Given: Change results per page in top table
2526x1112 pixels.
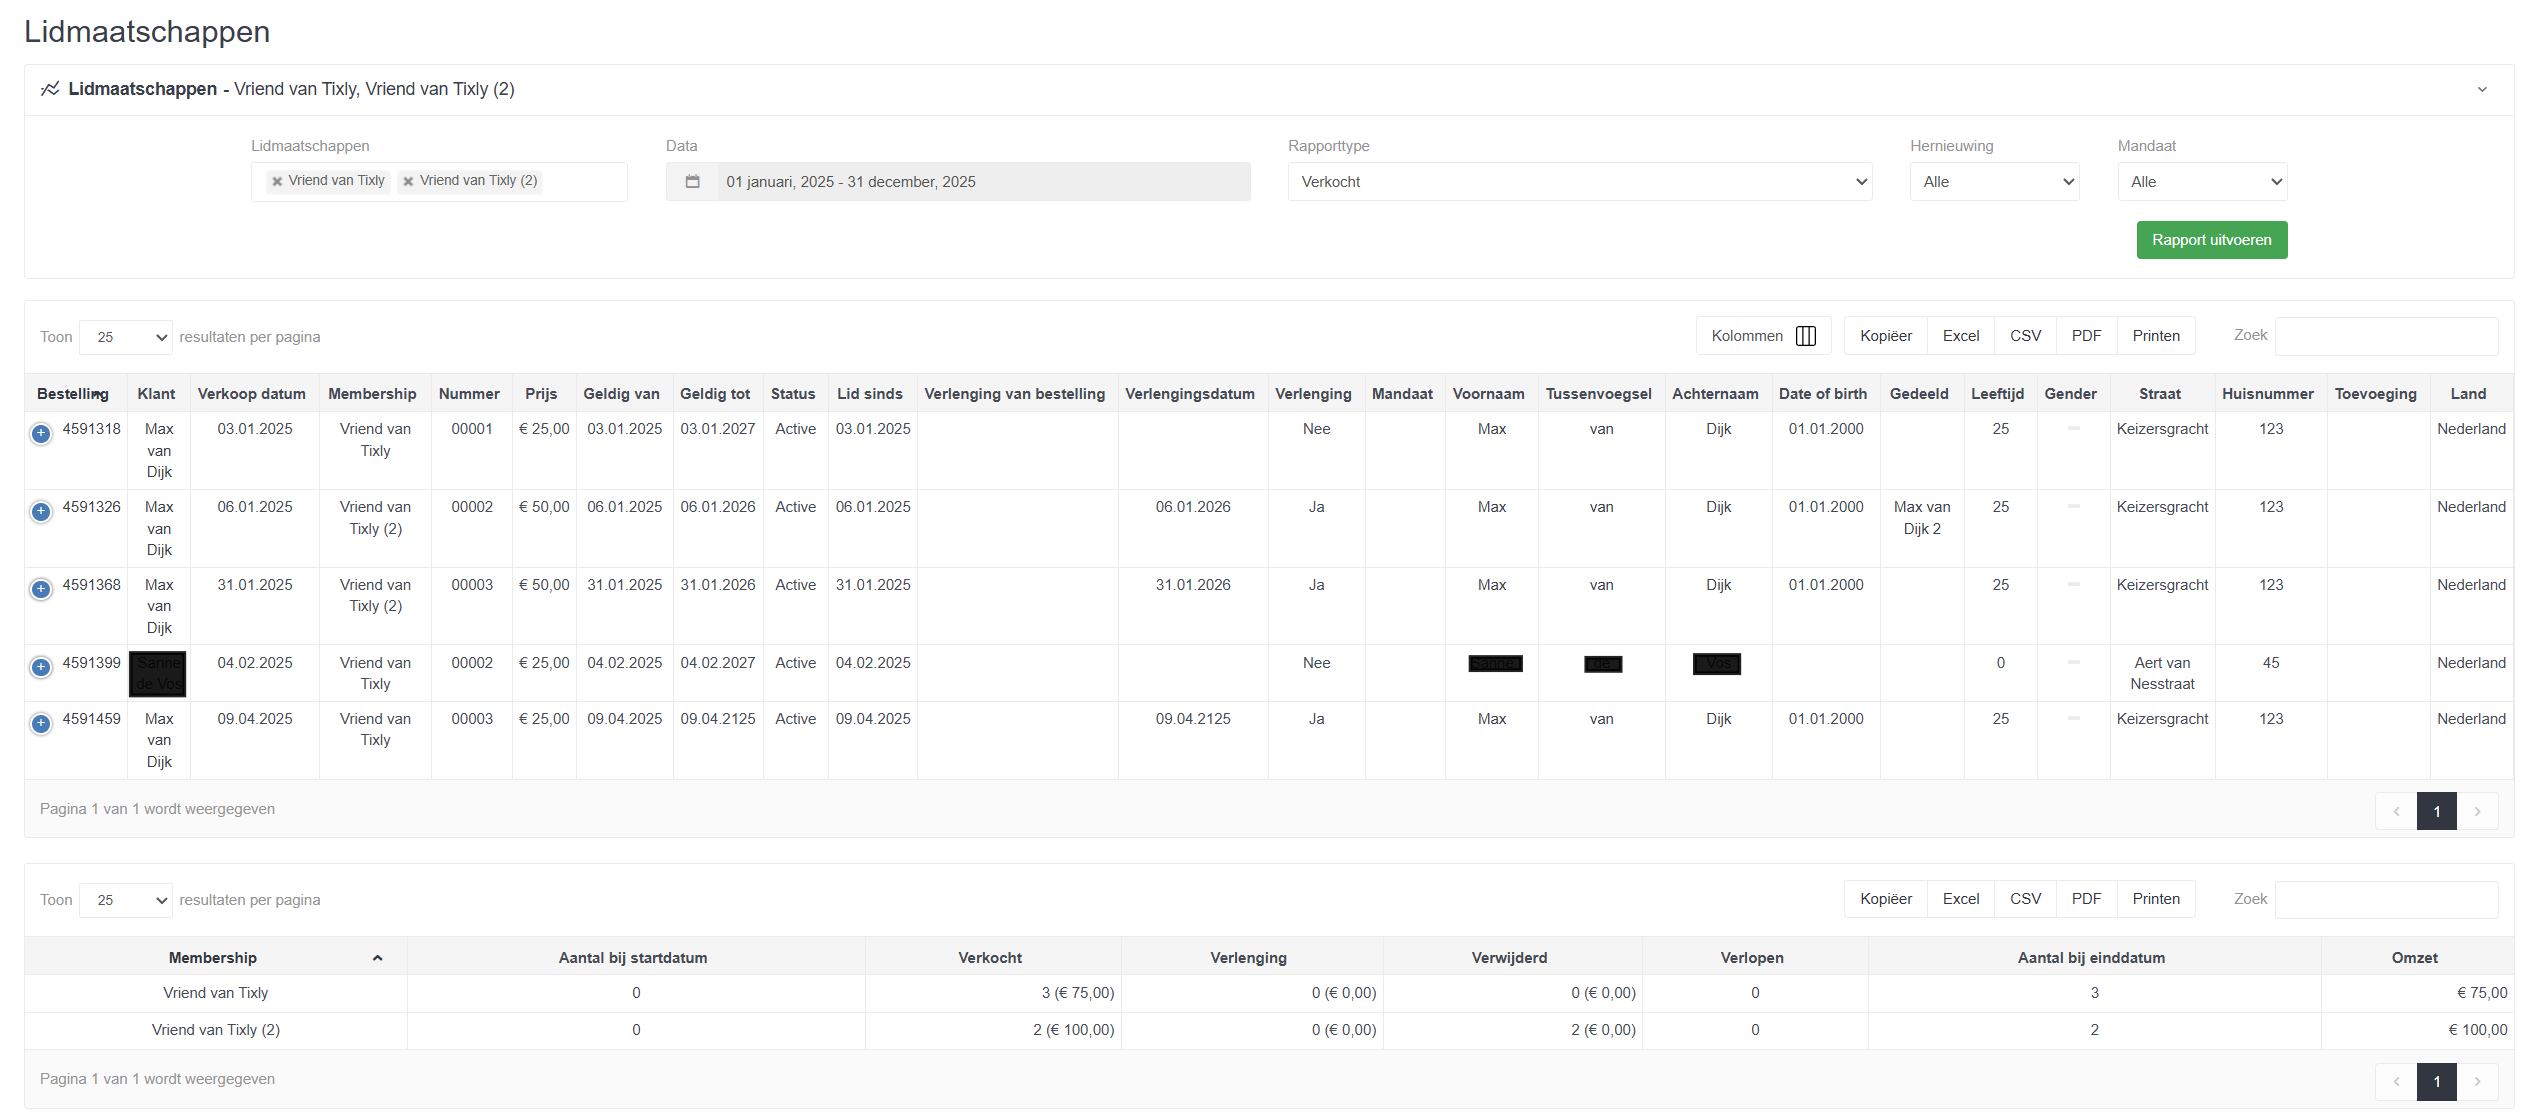Looking at the screenshot, I should [126, 337].
